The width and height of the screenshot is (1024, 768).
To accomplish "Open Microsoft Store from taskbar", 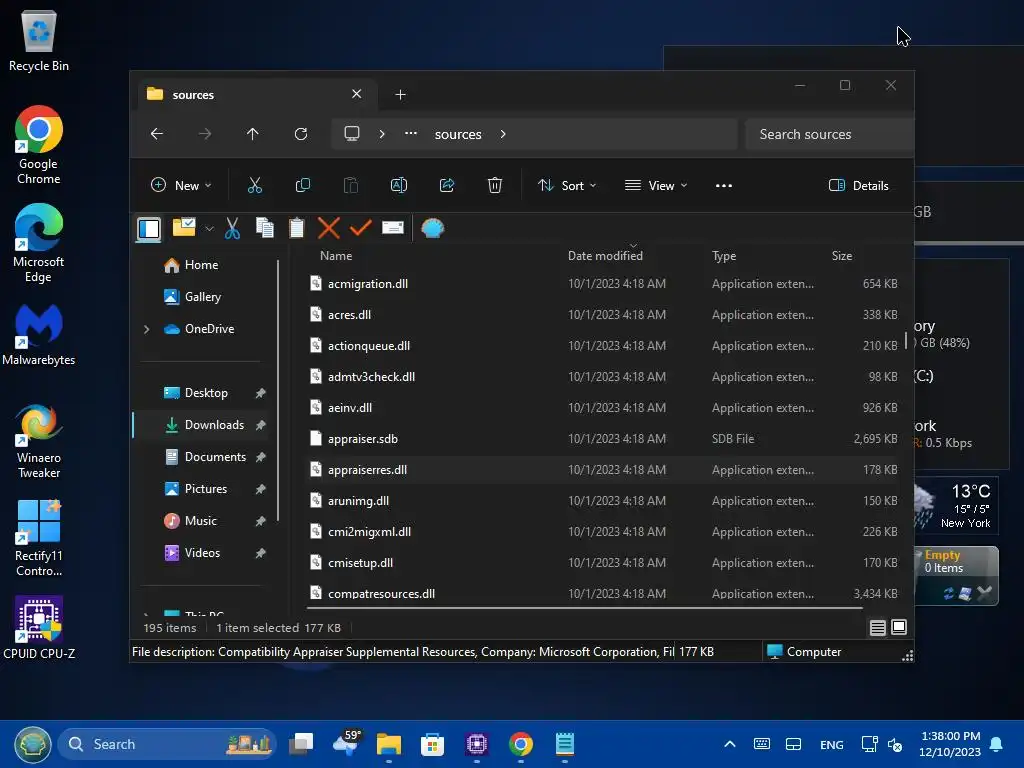I will coord(432,744).
